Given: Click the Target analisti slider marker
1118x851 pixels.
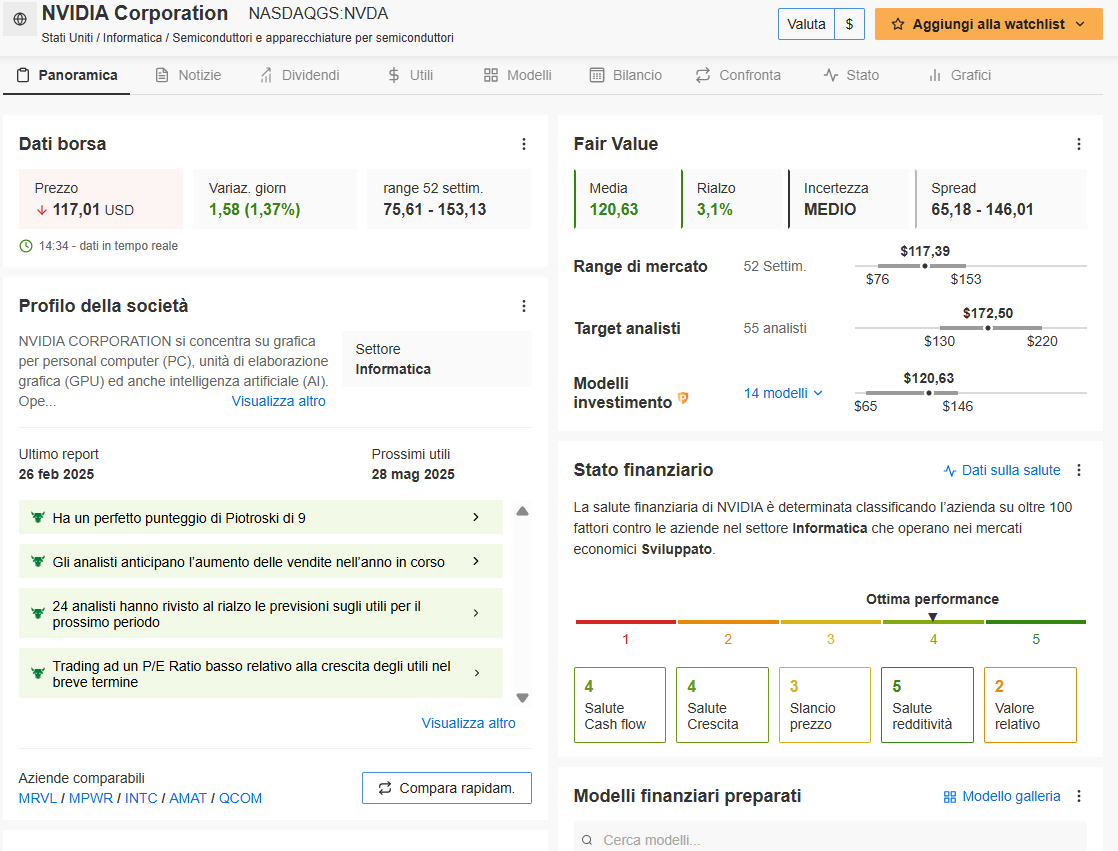Looking at the screenshot, I should point(988,328).
